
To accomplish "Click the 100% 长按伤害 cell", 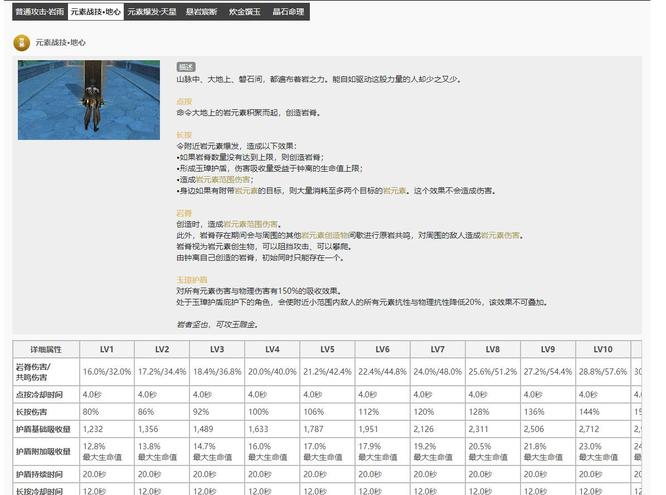I will click(272, 412).
